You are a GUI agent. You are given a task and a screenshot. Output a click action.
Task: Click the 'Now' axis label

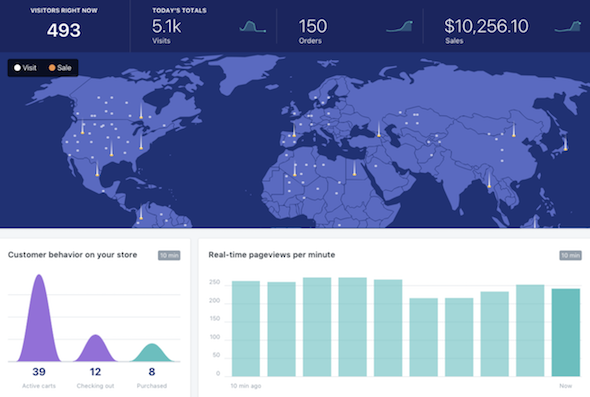coord(565,386)
